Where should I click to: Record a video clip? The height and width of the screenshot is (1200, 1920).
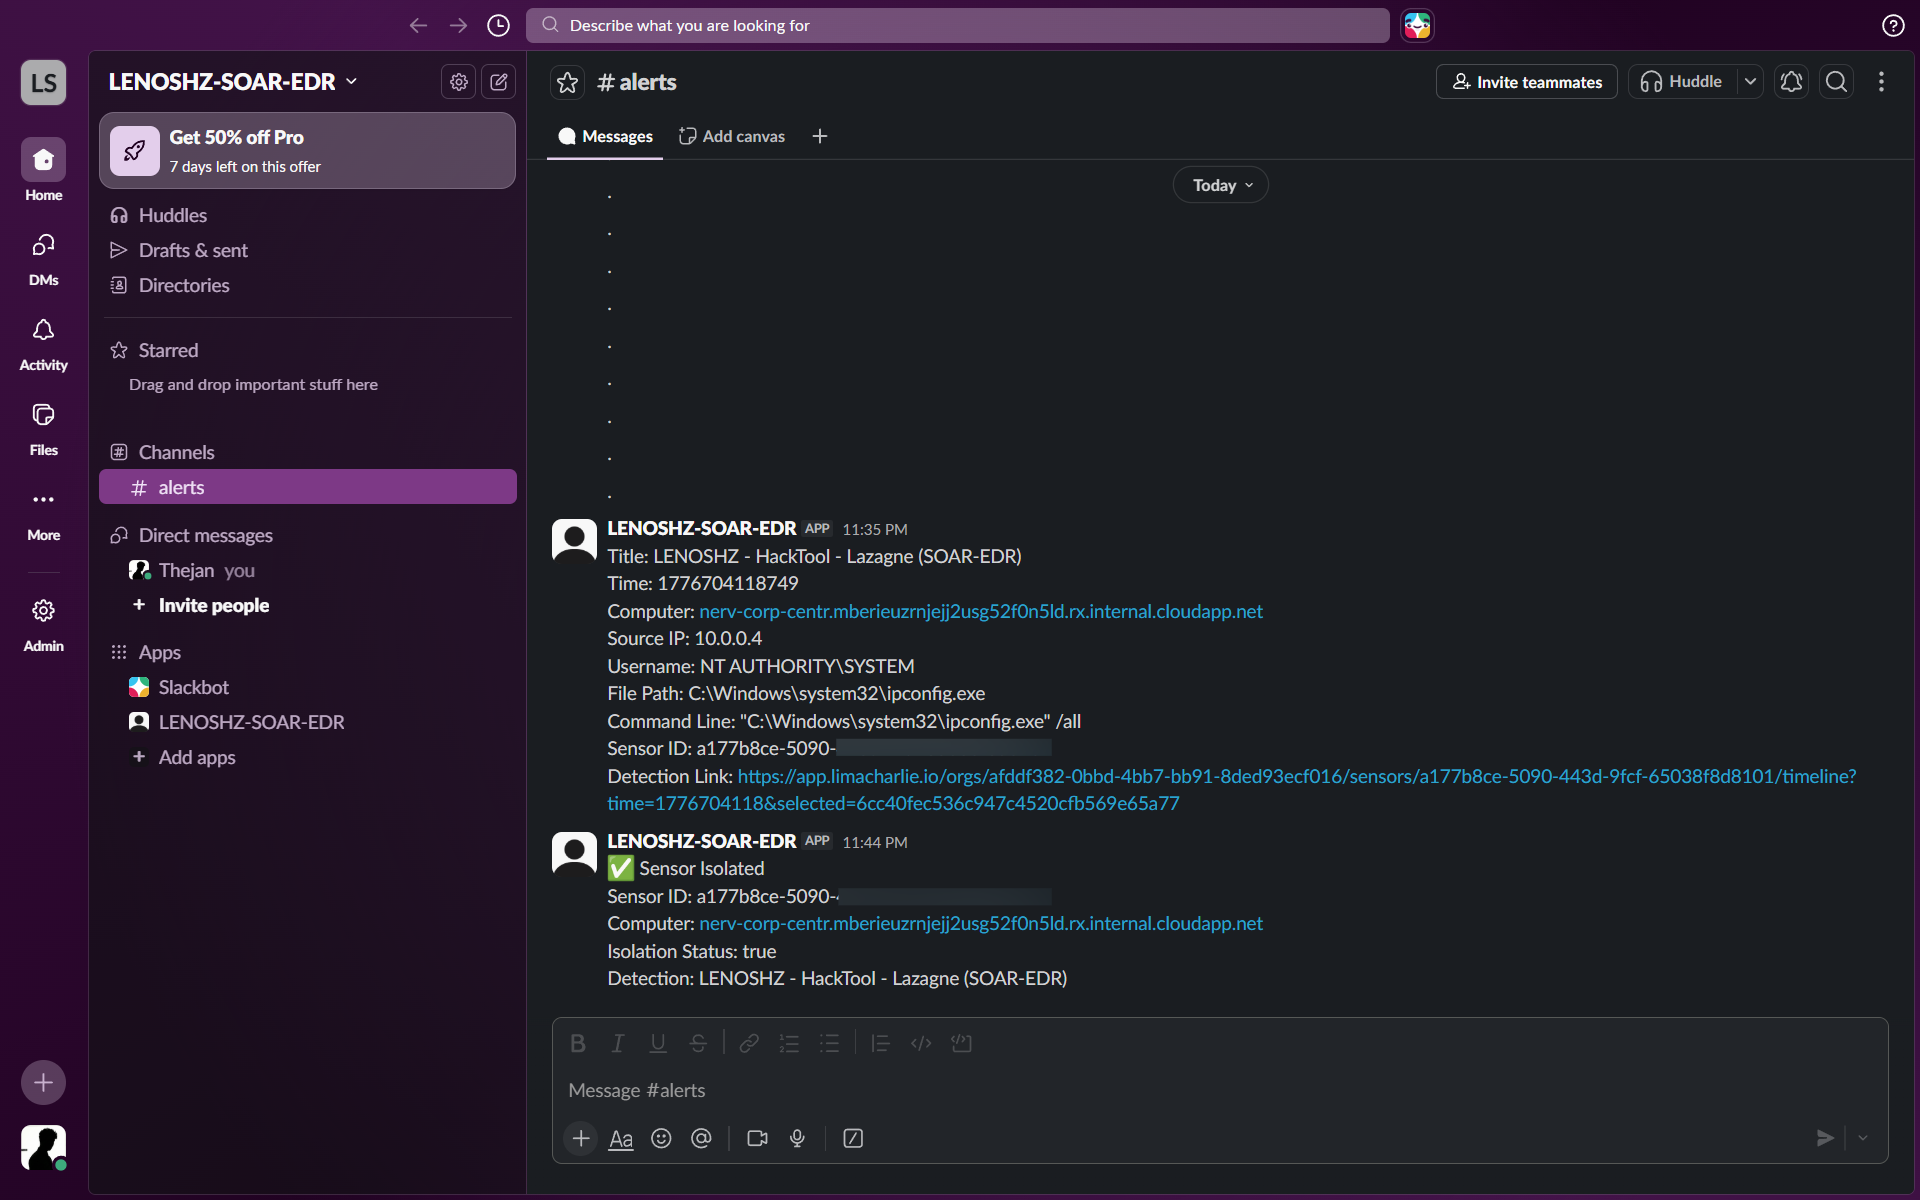tap(757, 1138)
